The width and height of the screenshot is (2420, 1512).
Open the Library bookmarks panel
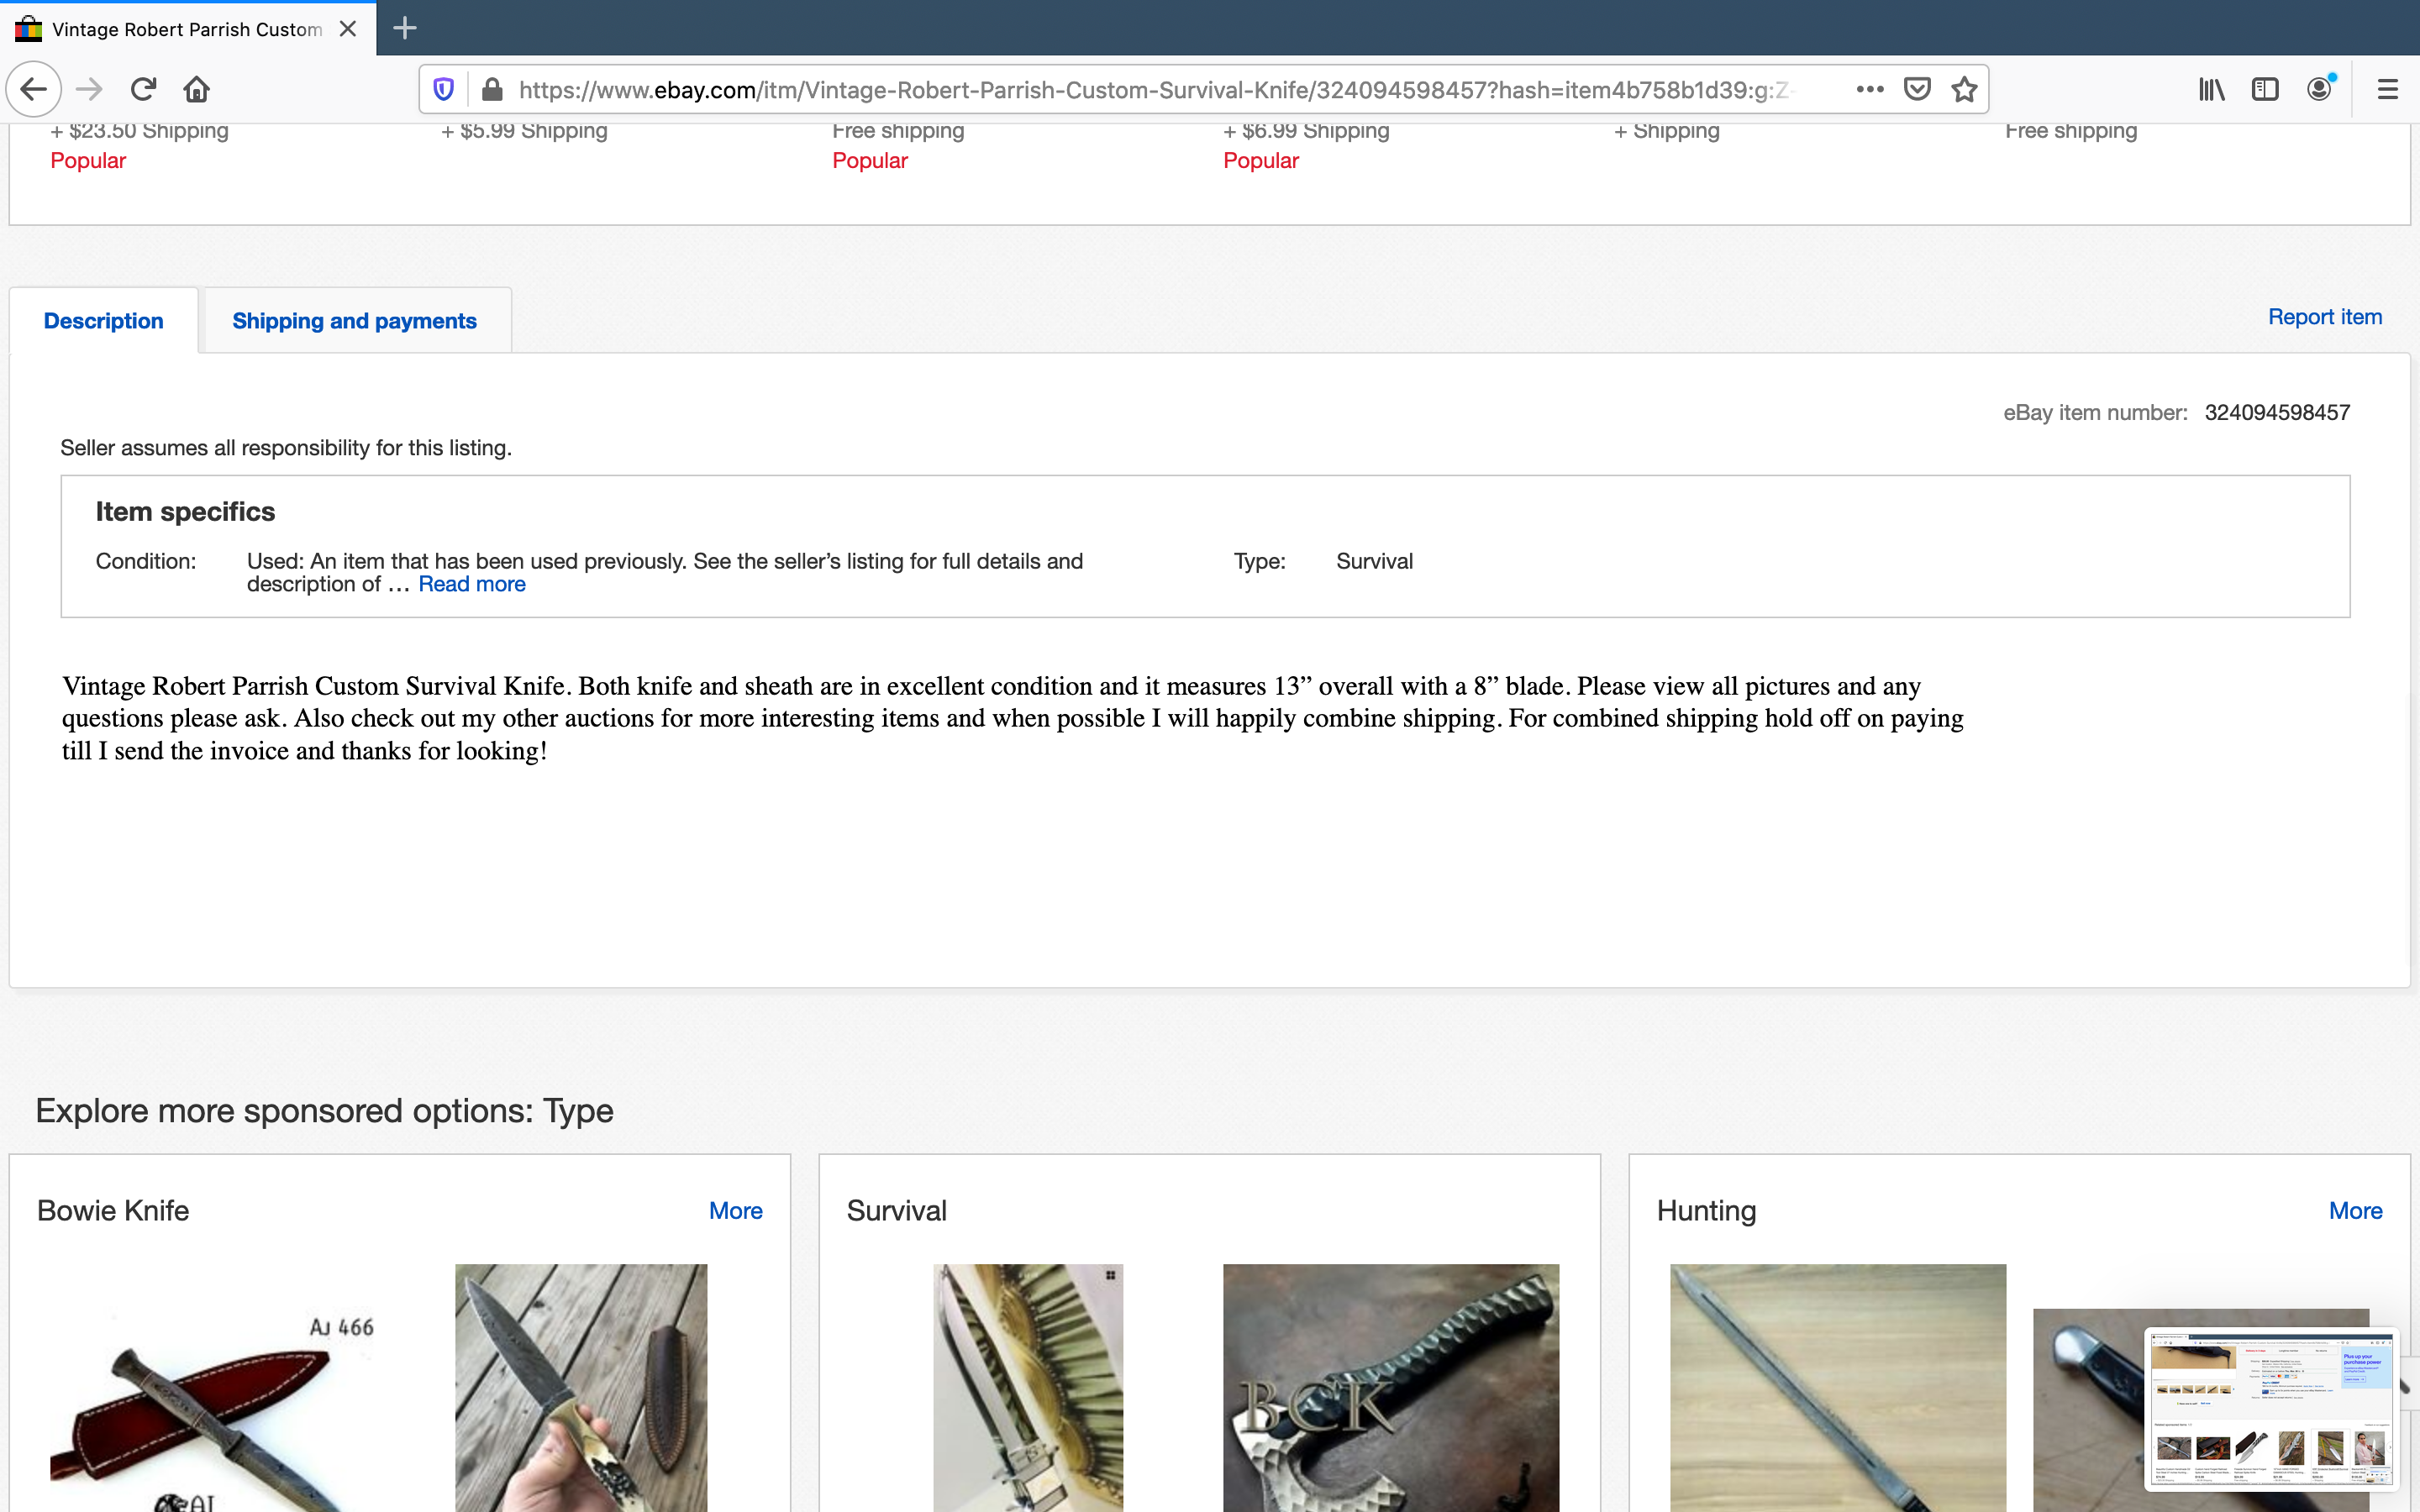2212,90
